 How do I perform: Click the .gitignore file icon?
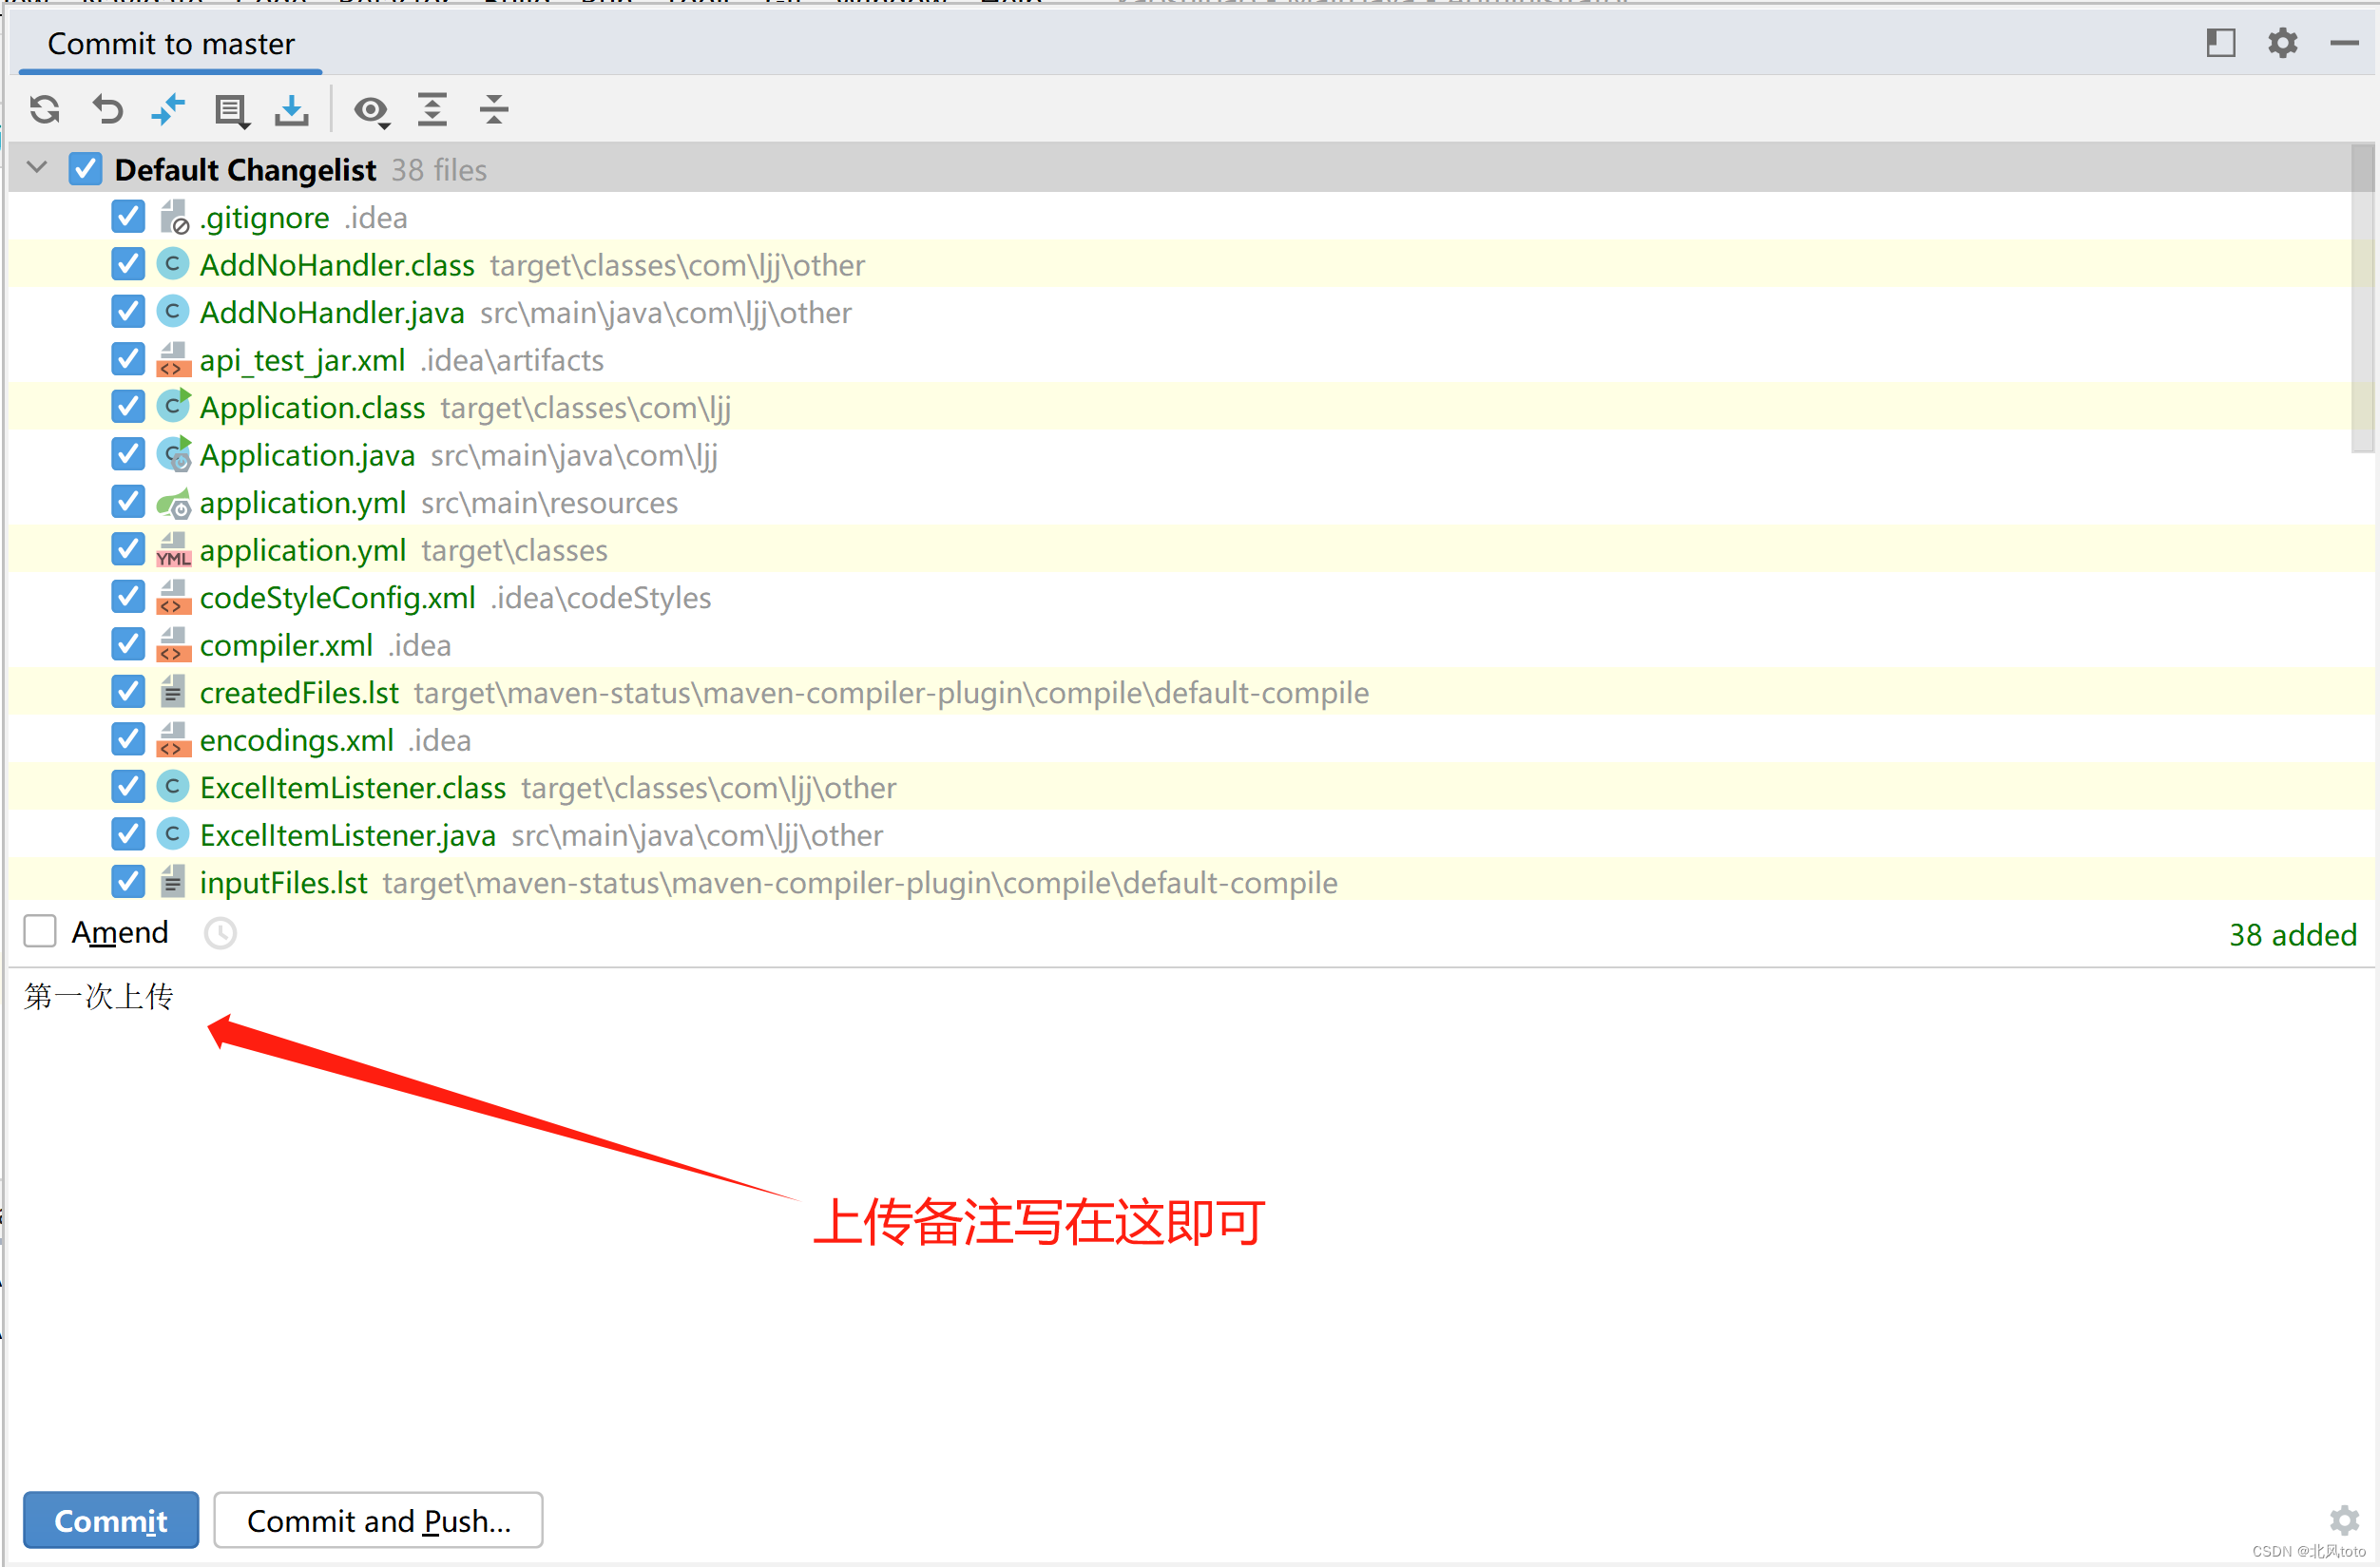point(174,217)
